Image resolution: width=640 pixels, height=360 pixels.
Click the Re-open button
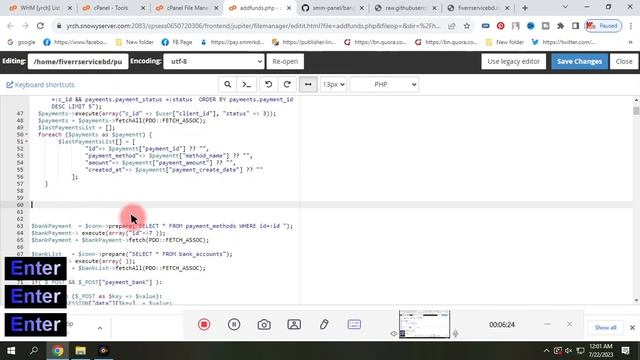point(285,62)
